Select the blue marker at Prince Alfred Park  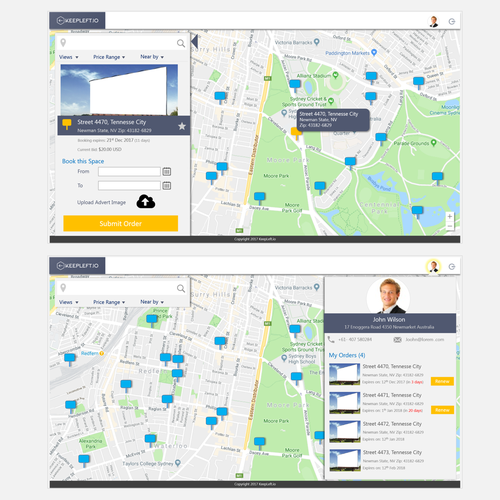(152, 321)
